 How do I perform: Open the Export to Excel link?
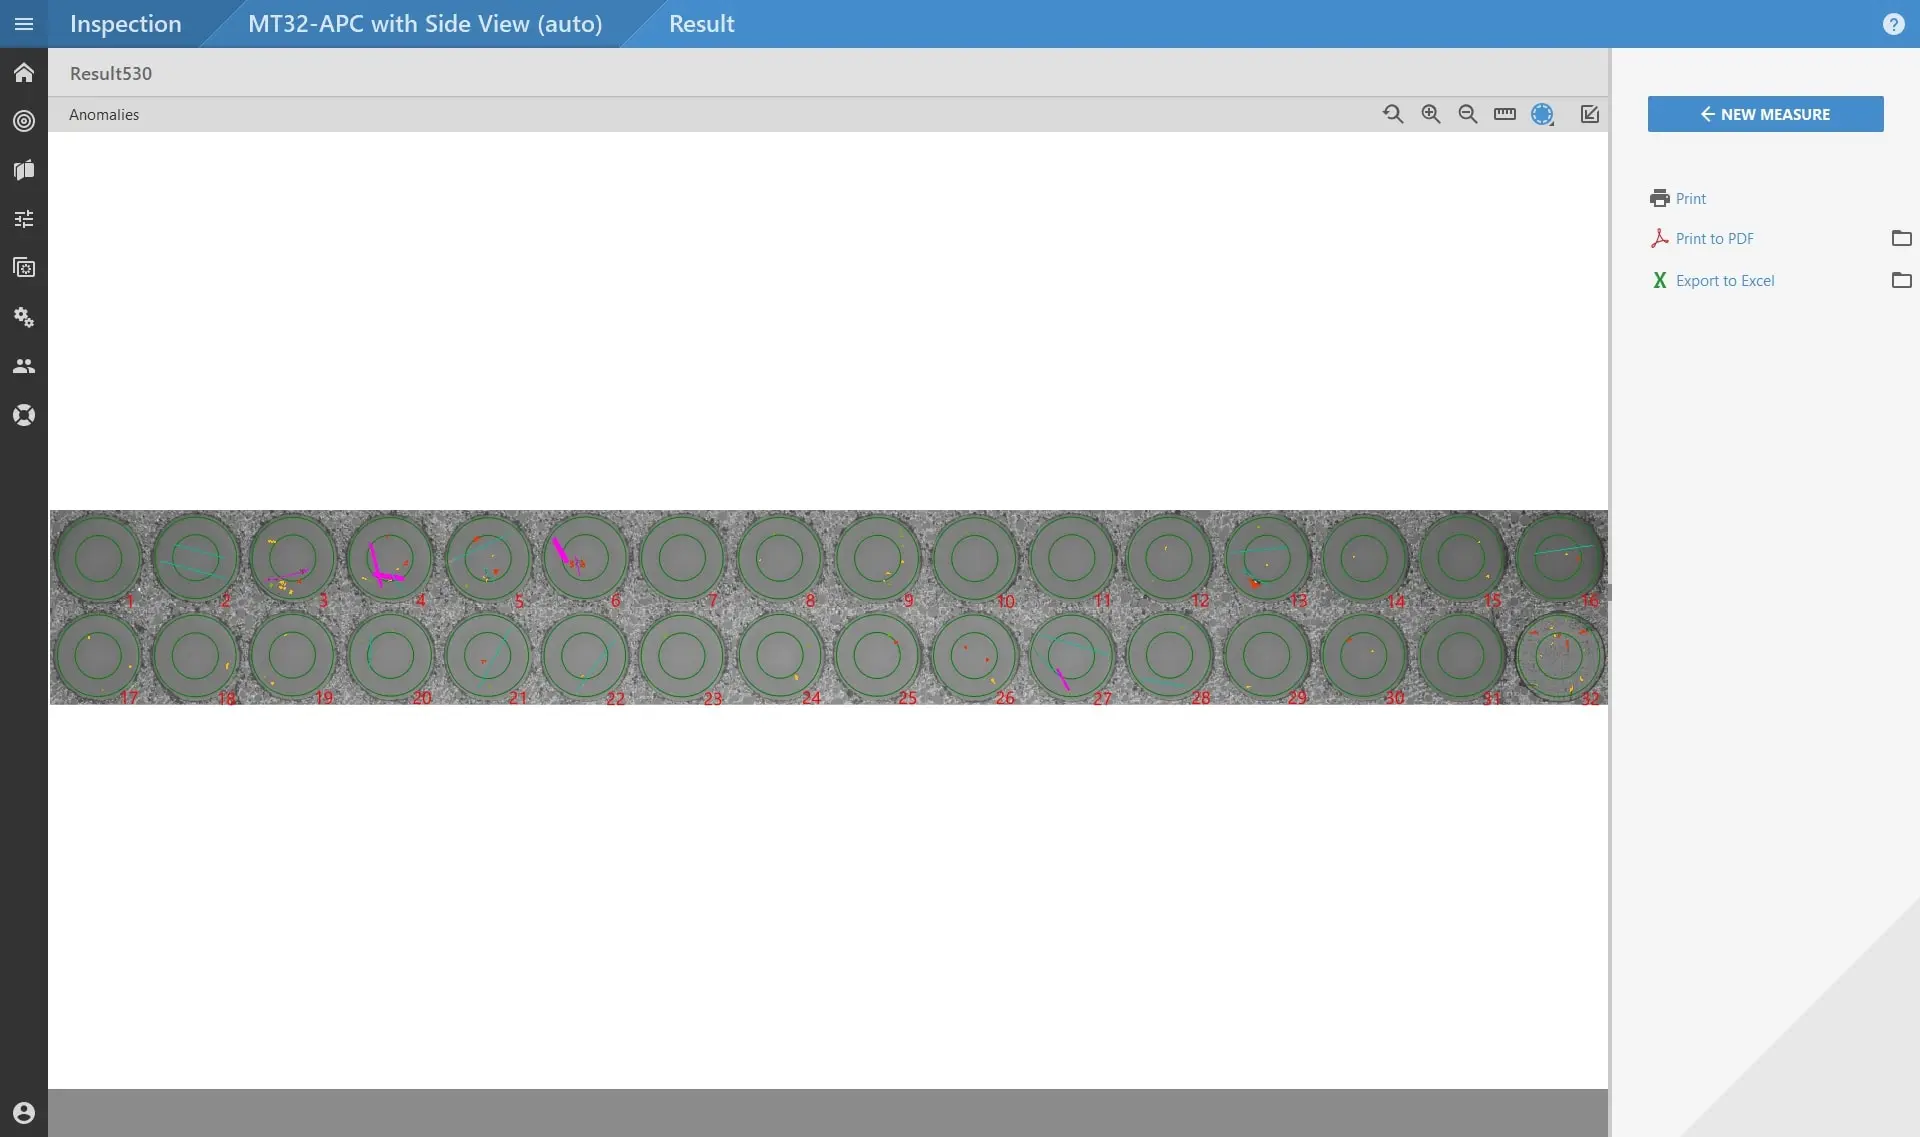tap(1724, 280)
